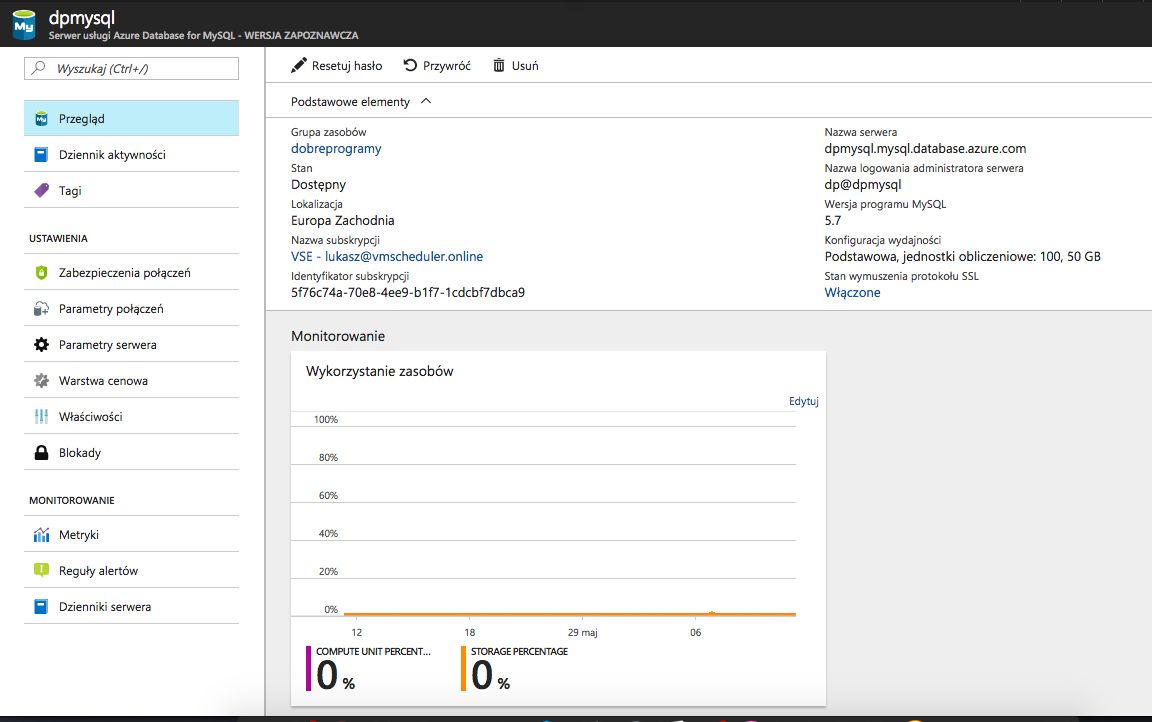The image size is (1152, 722).
Task: Click the Warstwa cenowa gear icon
Action: pyautogui.click(x=41, y=381)
